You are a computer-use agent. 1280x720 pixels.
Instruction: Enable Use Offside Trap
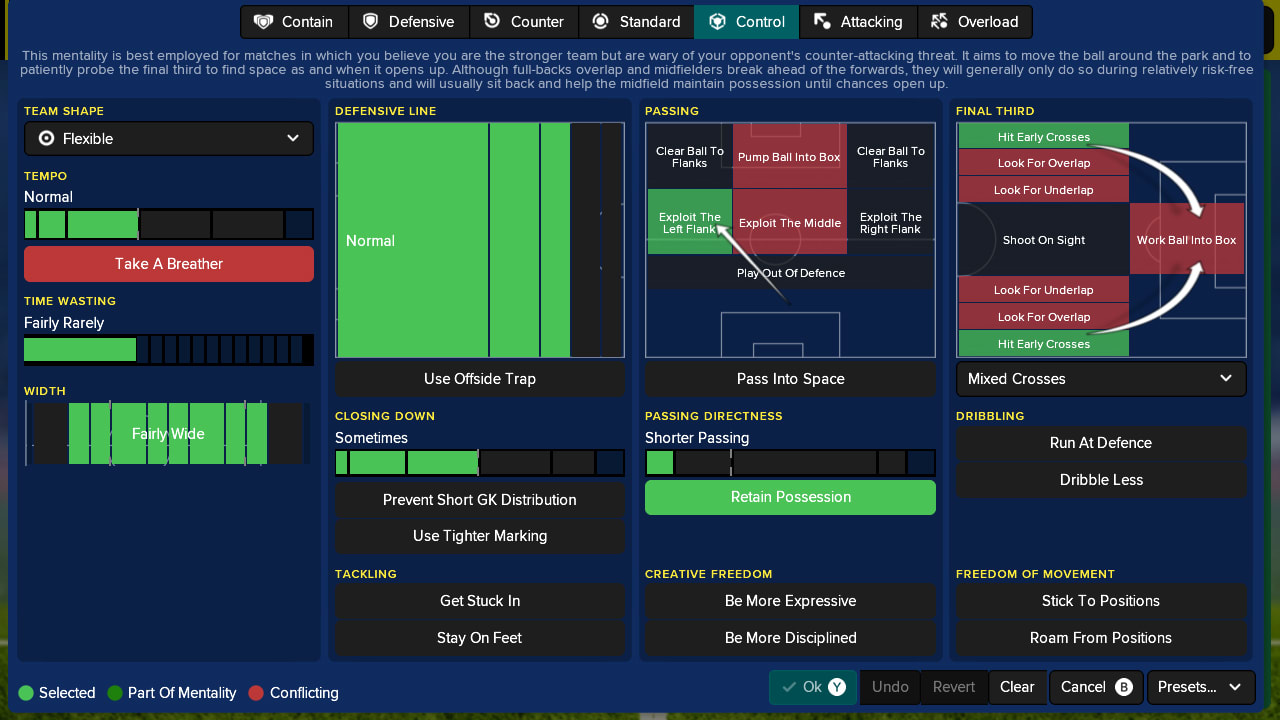pyautogui.click(x=479, y=378)
